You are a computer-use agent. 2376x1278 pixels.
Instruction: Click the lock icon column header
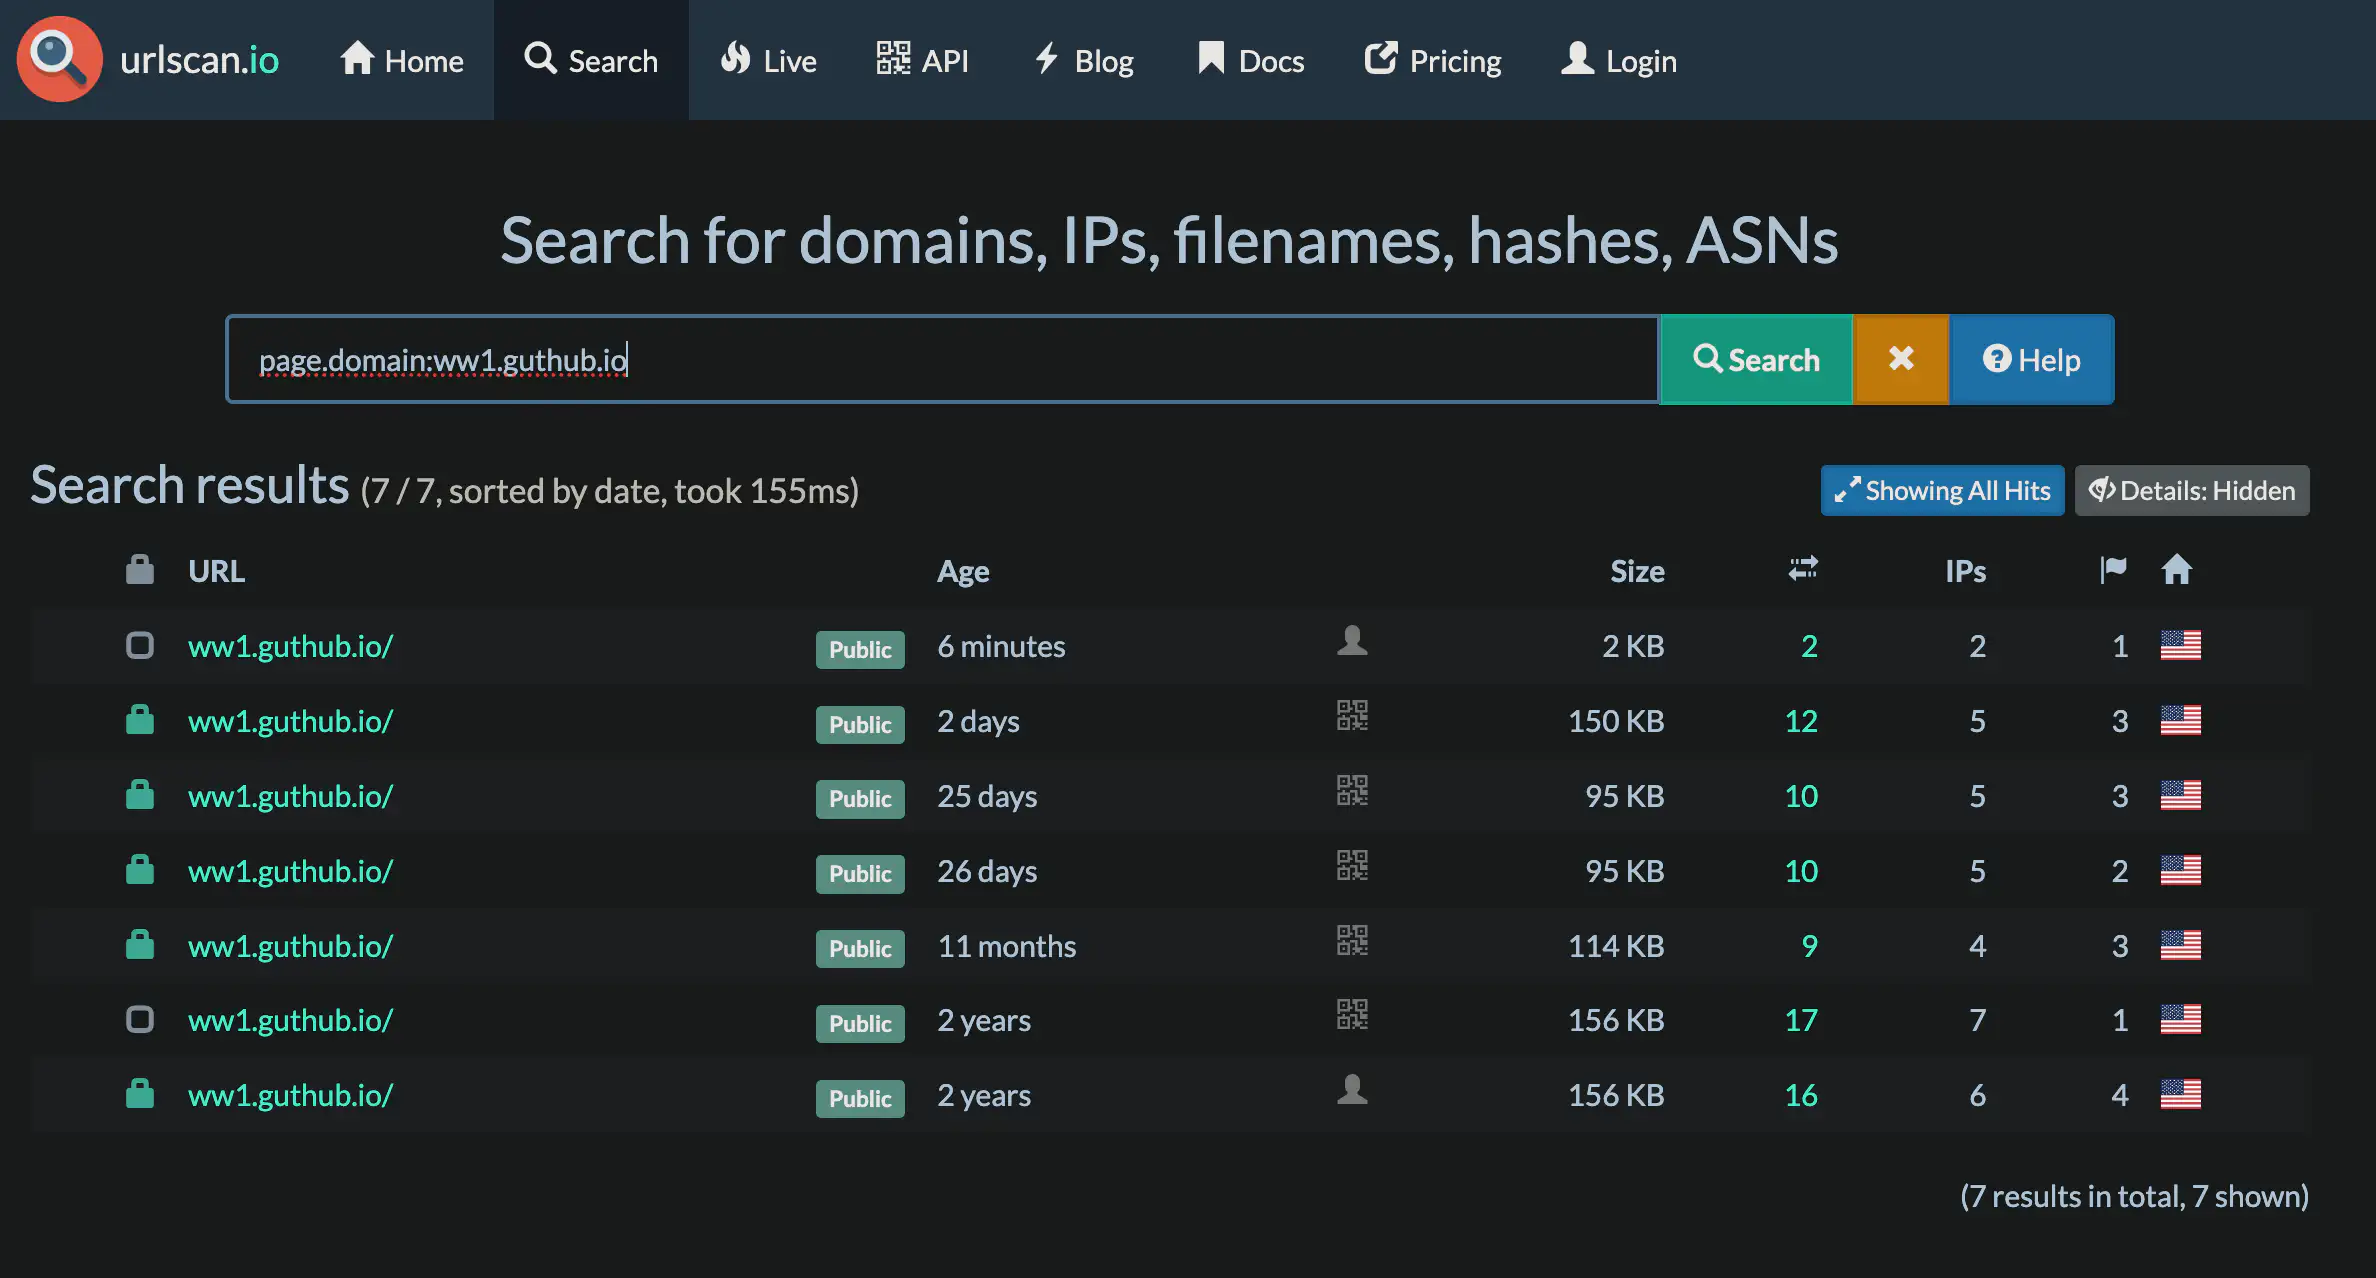click(140, 569)
